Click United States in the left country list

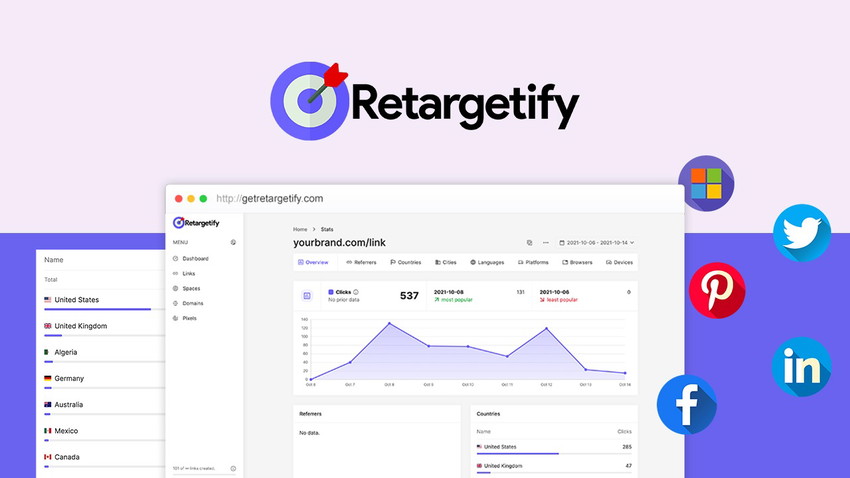point(76,300)
